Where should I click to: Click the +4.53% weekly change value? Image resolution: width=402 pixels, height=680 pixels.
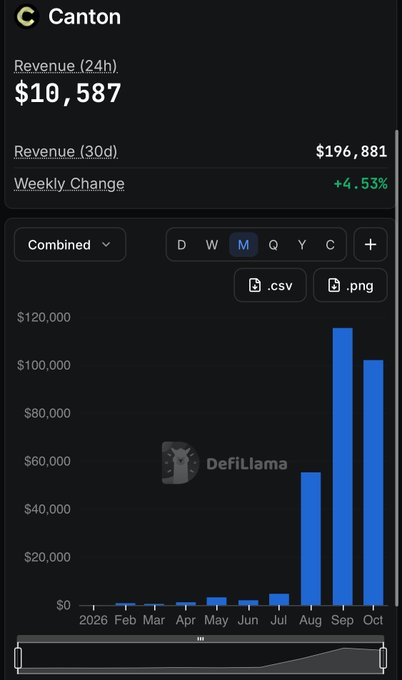click(360, 184)
